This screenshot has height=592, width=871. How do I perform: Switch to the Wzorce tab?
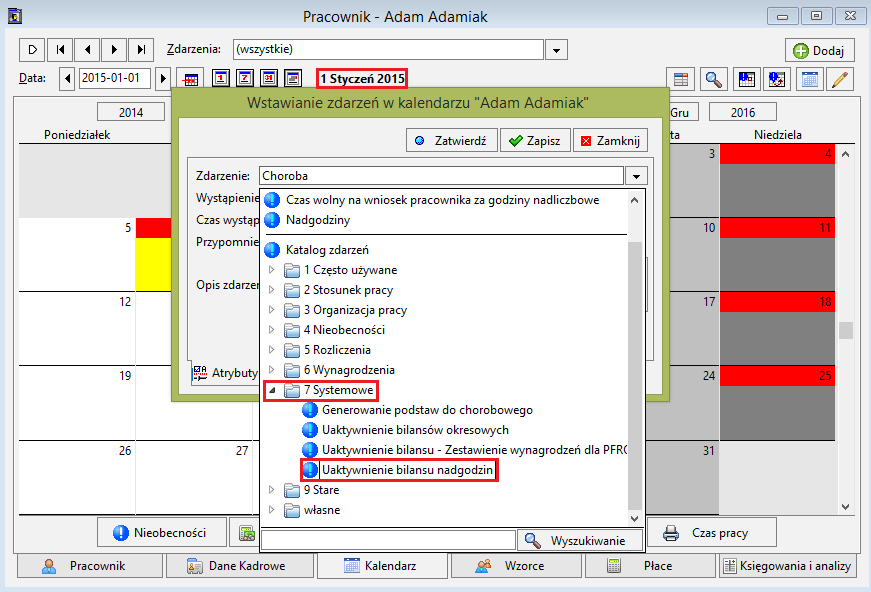(x=516, y=566)
